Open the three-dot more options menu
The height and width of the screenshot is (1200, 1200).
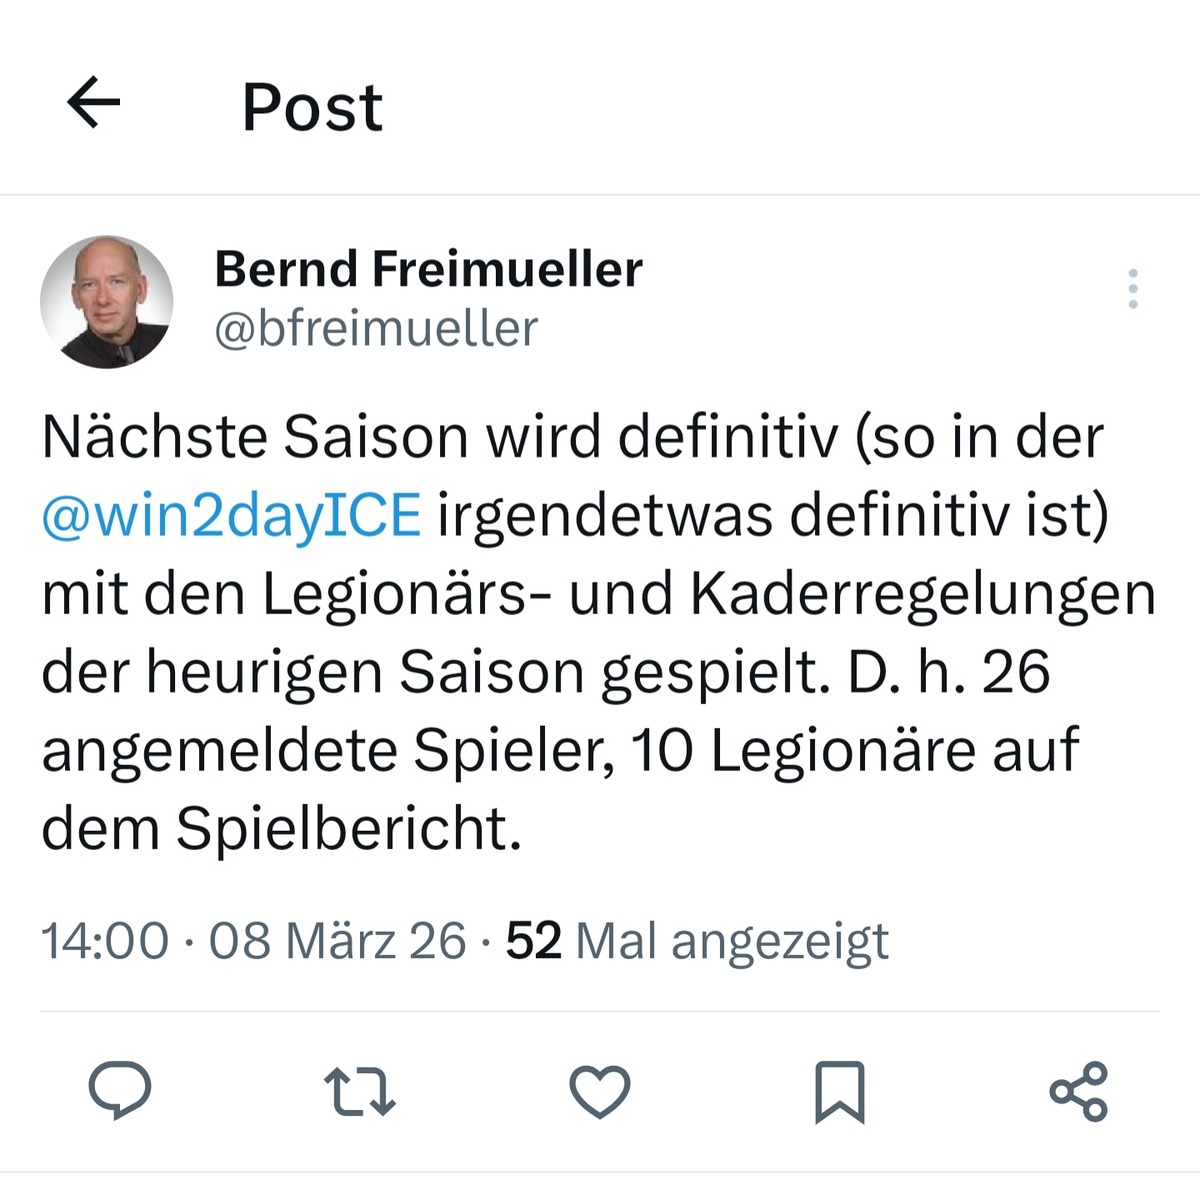point(1132,288)
